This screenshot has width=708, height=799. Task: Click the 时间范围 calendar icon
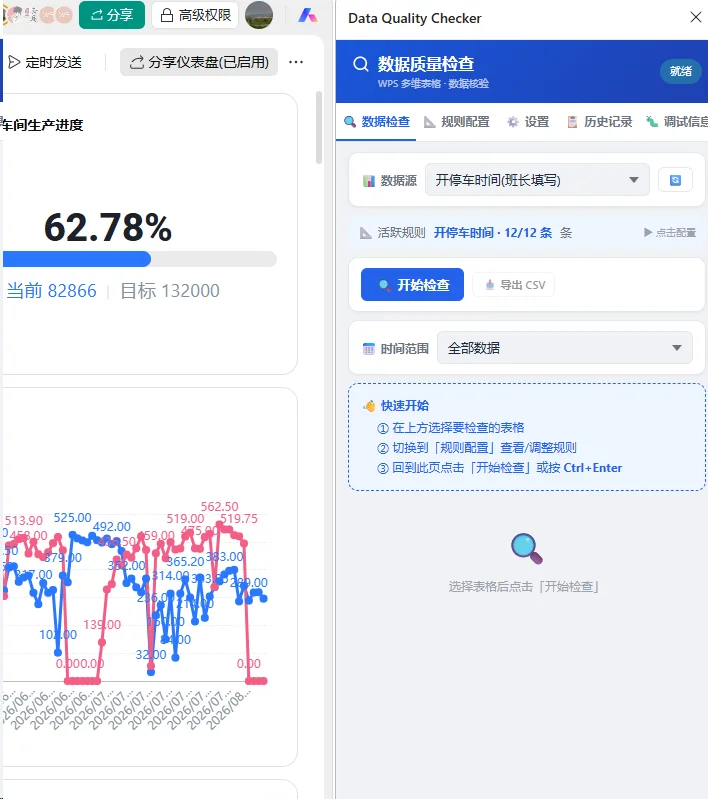coord(369,349)
